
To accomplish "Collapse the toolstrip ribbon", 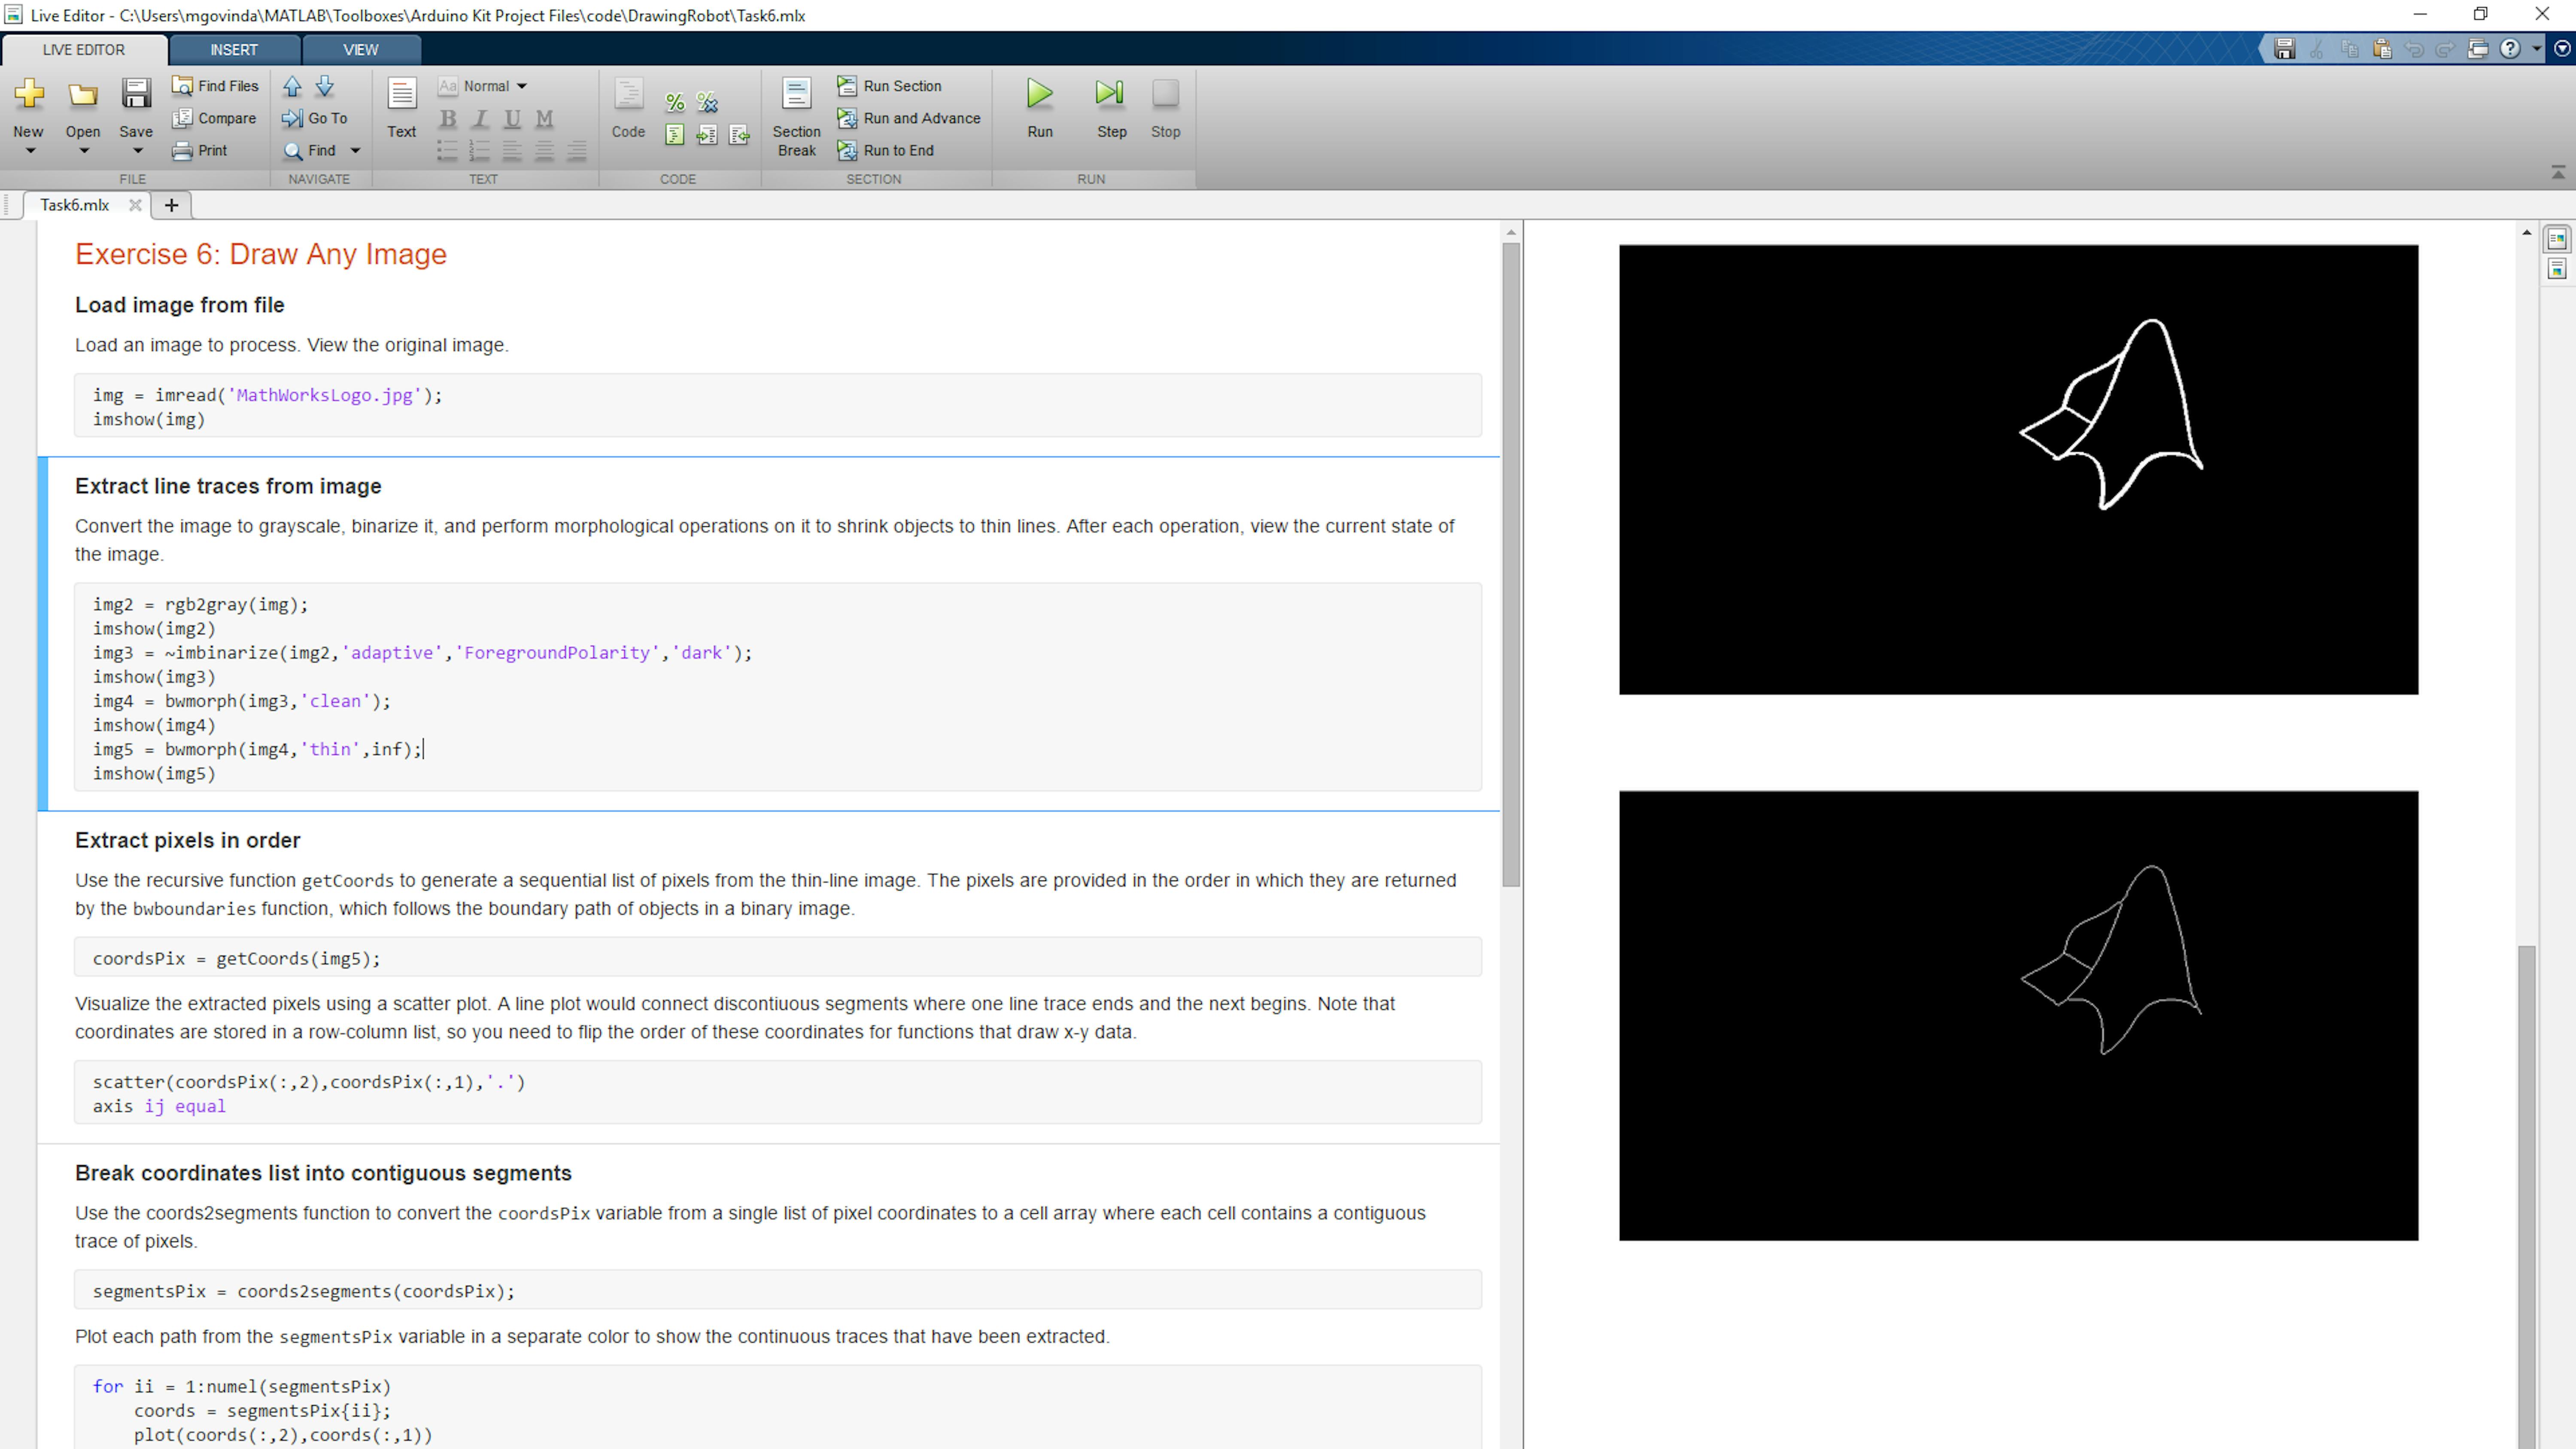I will [2558, 173].
